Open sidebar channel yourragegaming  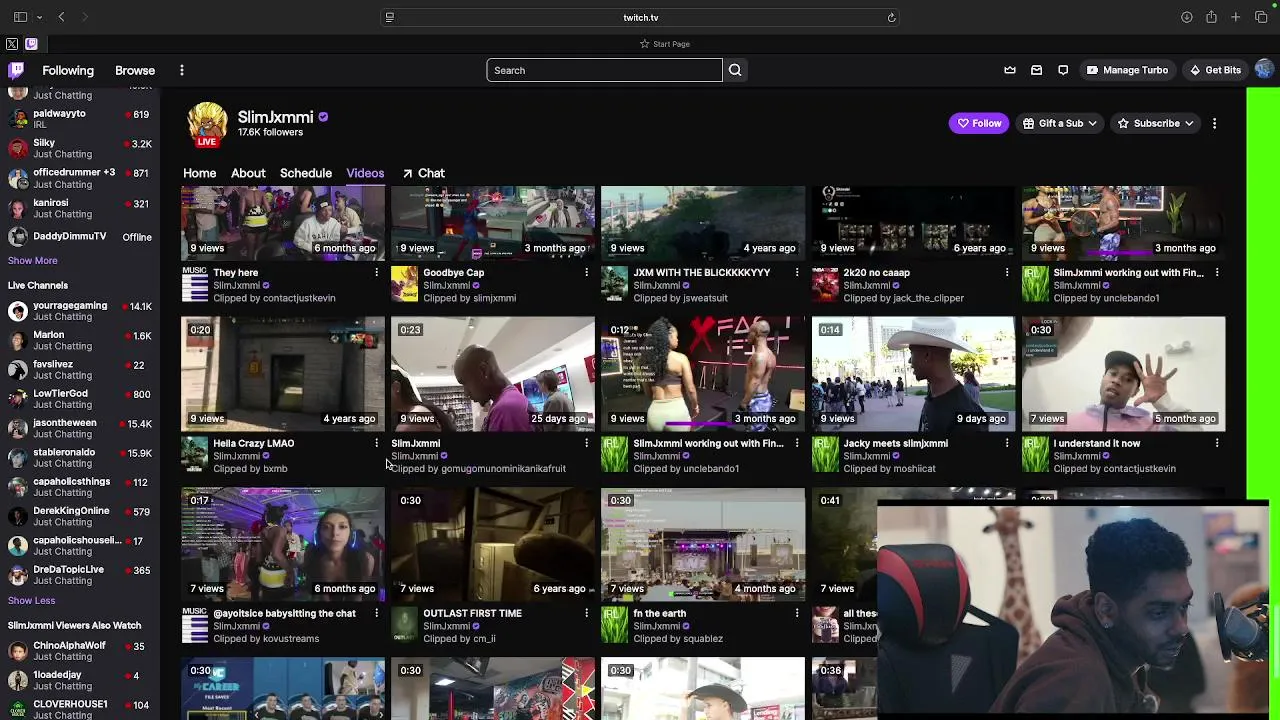pyautogui.click(x=80, y=311)
